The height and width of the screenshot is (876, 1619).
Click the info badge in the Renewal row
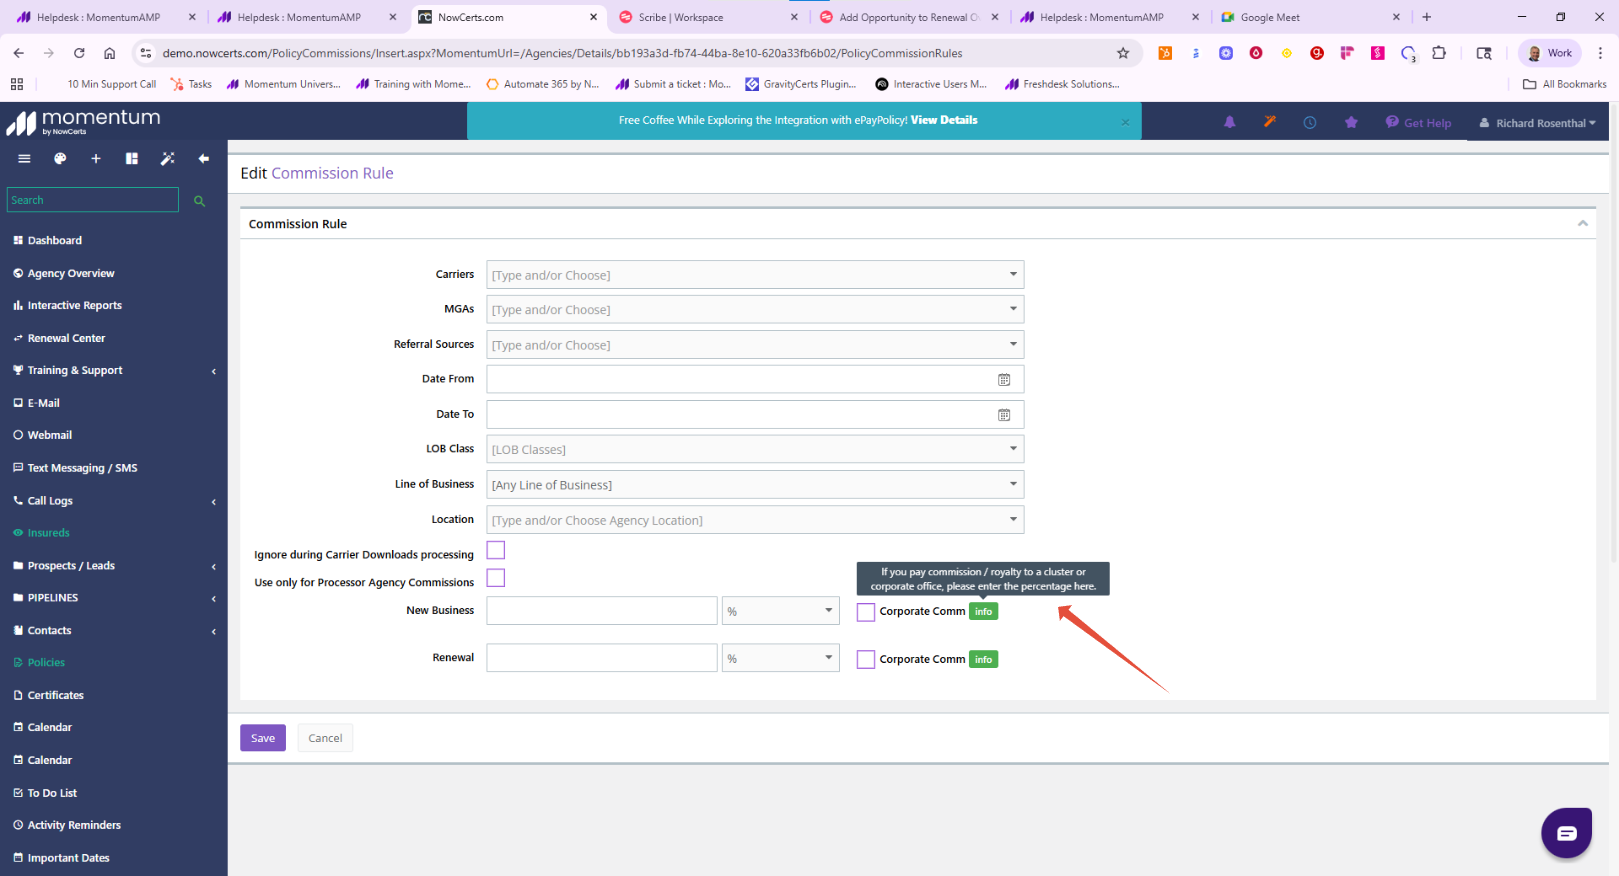[984, 660]
